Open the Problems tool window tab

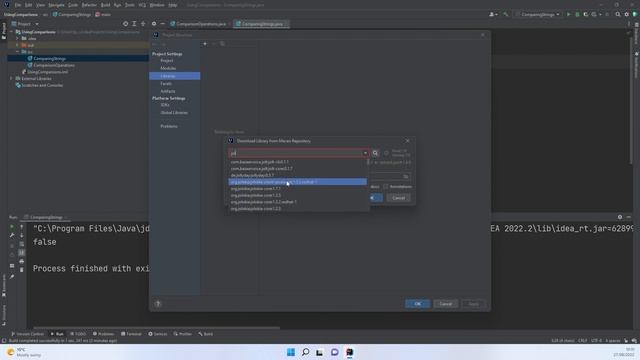(103, 334)
